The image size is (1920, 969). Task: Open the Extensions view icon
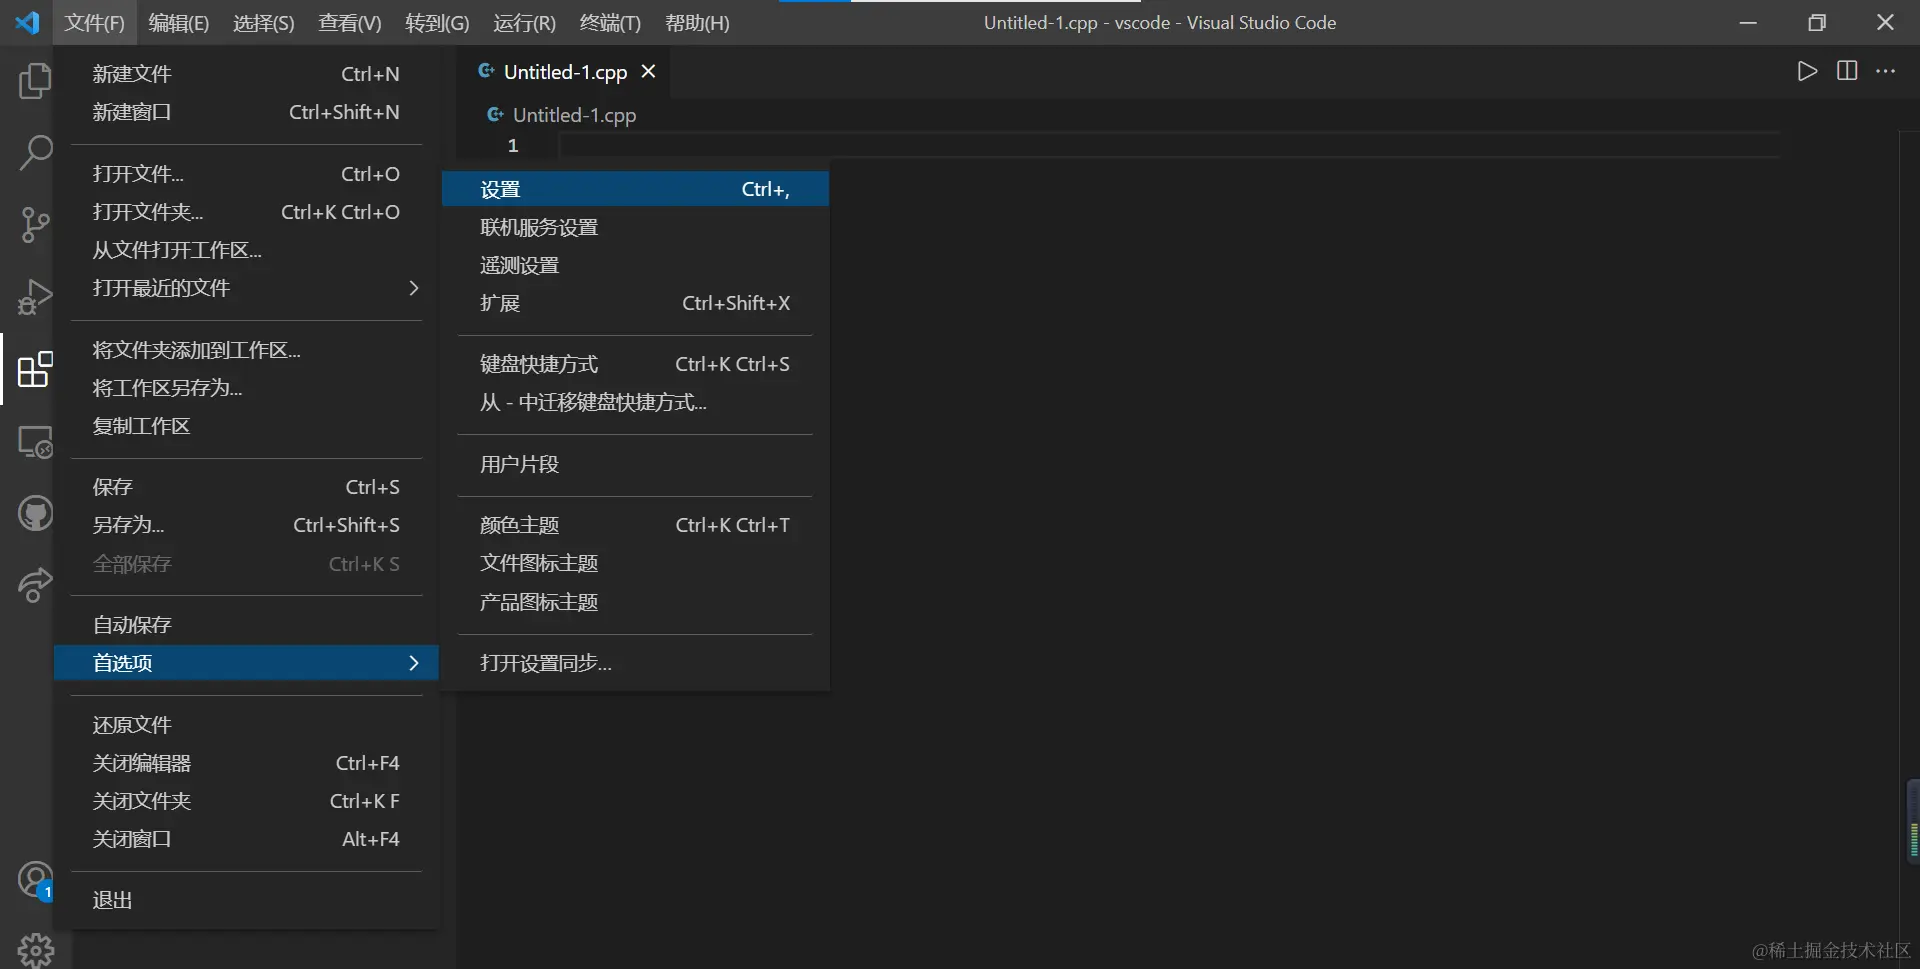[x=35, y=369]
